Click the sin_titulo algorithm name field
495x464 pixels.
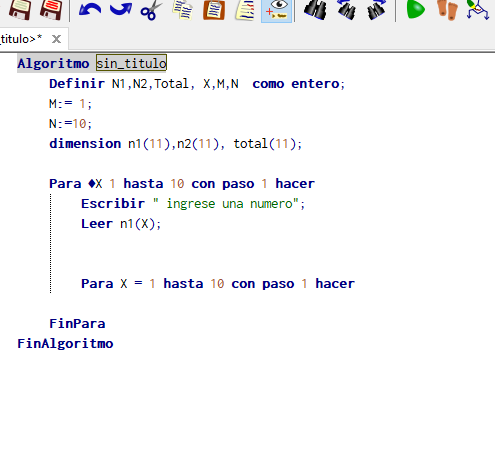[x=131, y=63]
